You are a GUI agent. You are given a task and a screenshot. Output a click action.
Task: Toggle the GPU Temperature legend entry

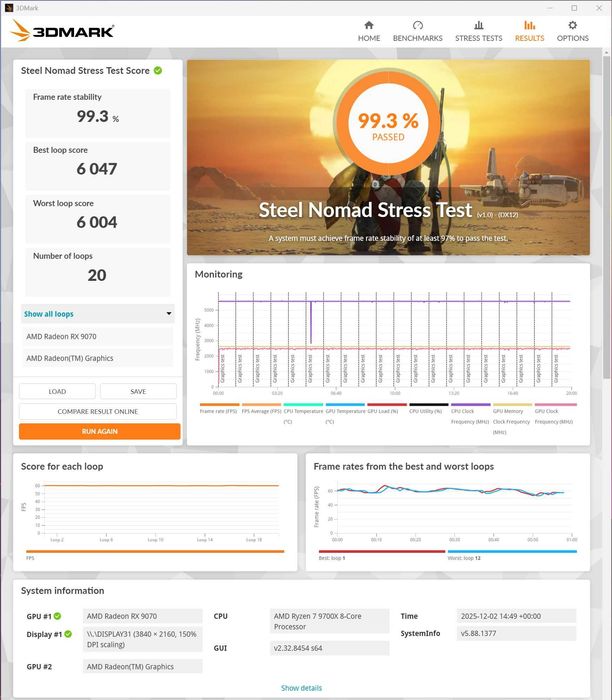click(345, 416)
